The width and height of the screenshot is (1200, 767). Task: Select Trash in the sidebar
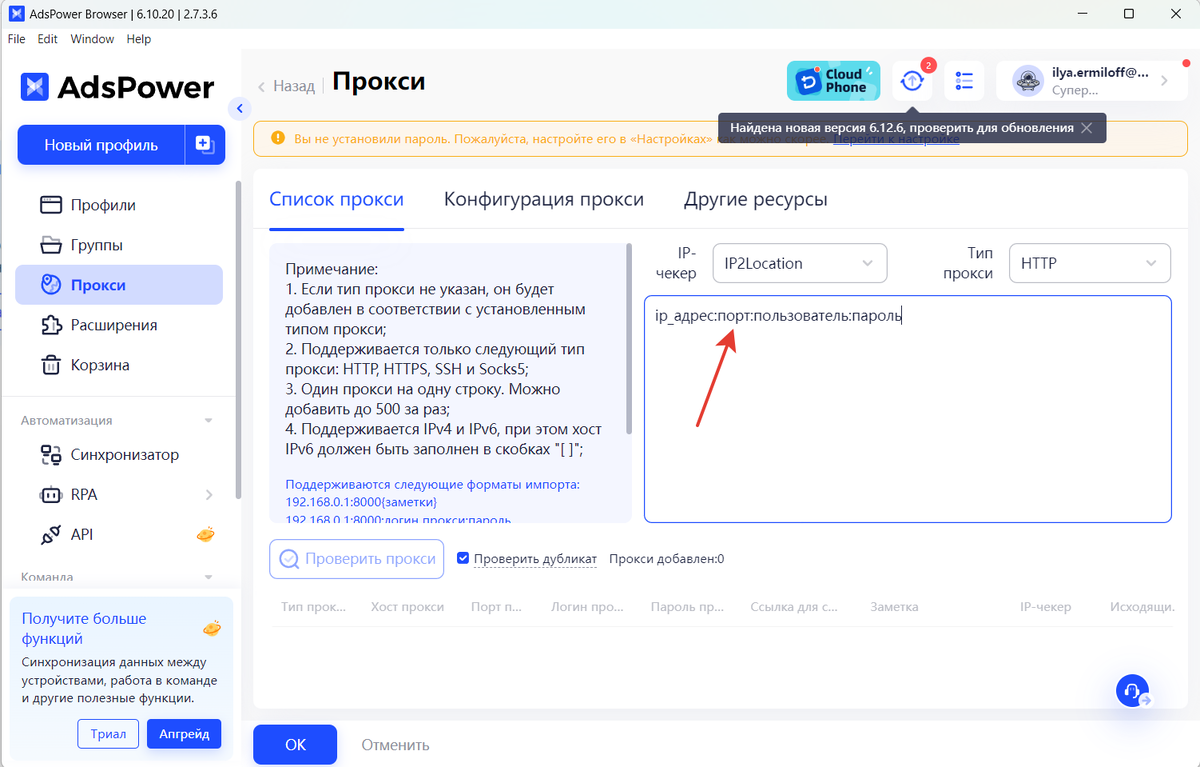point(119,365)
